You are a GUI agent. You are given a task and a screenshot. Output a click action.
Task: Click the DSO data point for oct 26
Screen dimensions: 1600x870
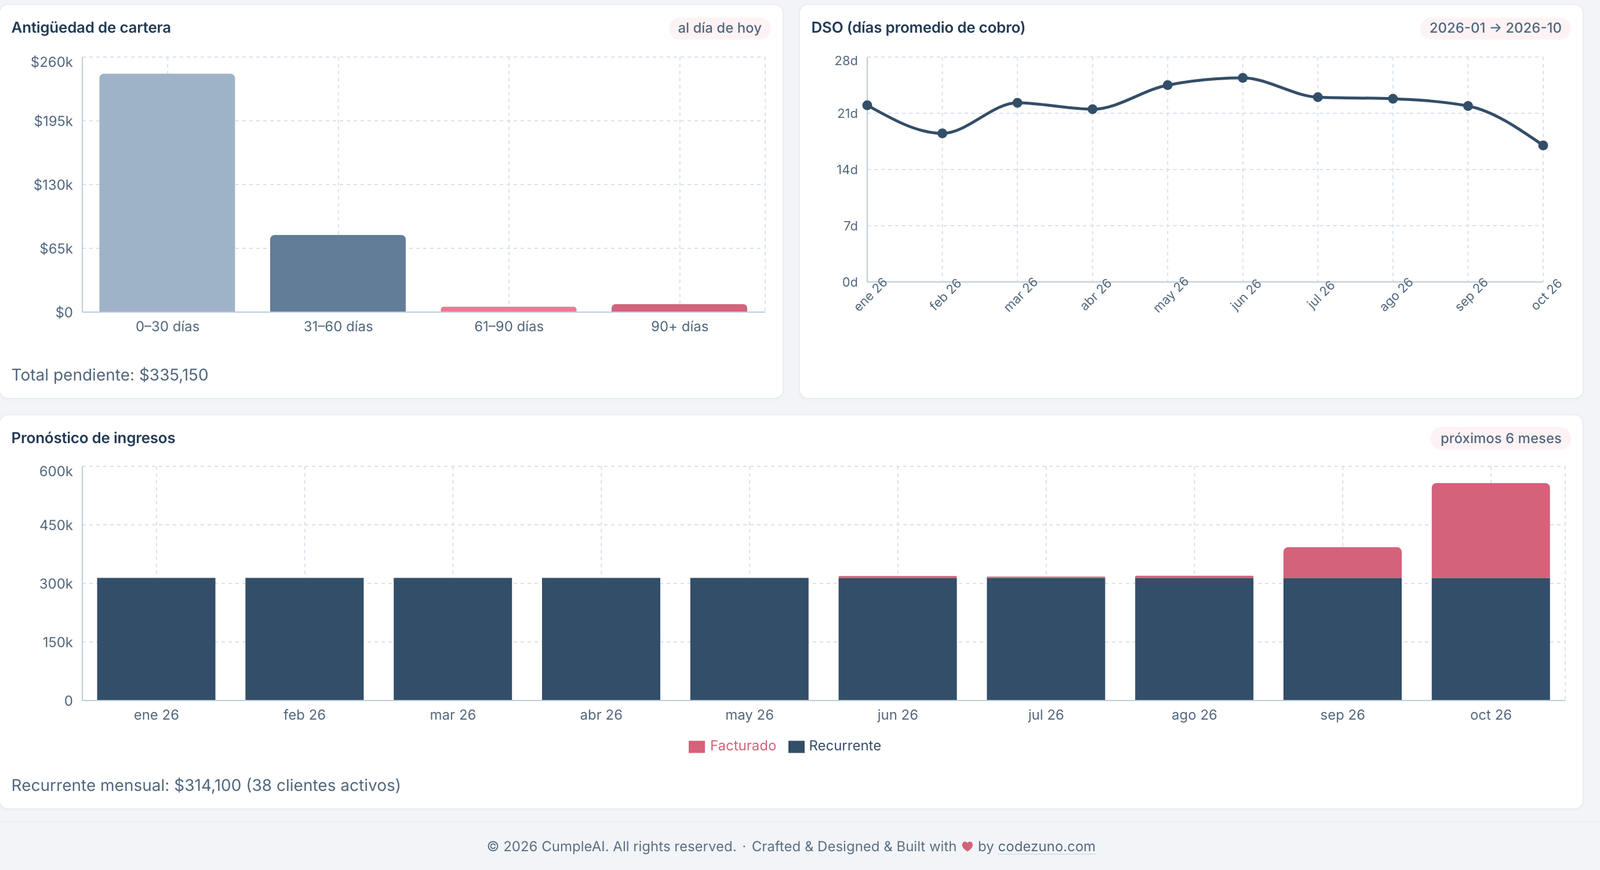(1543, 145)
